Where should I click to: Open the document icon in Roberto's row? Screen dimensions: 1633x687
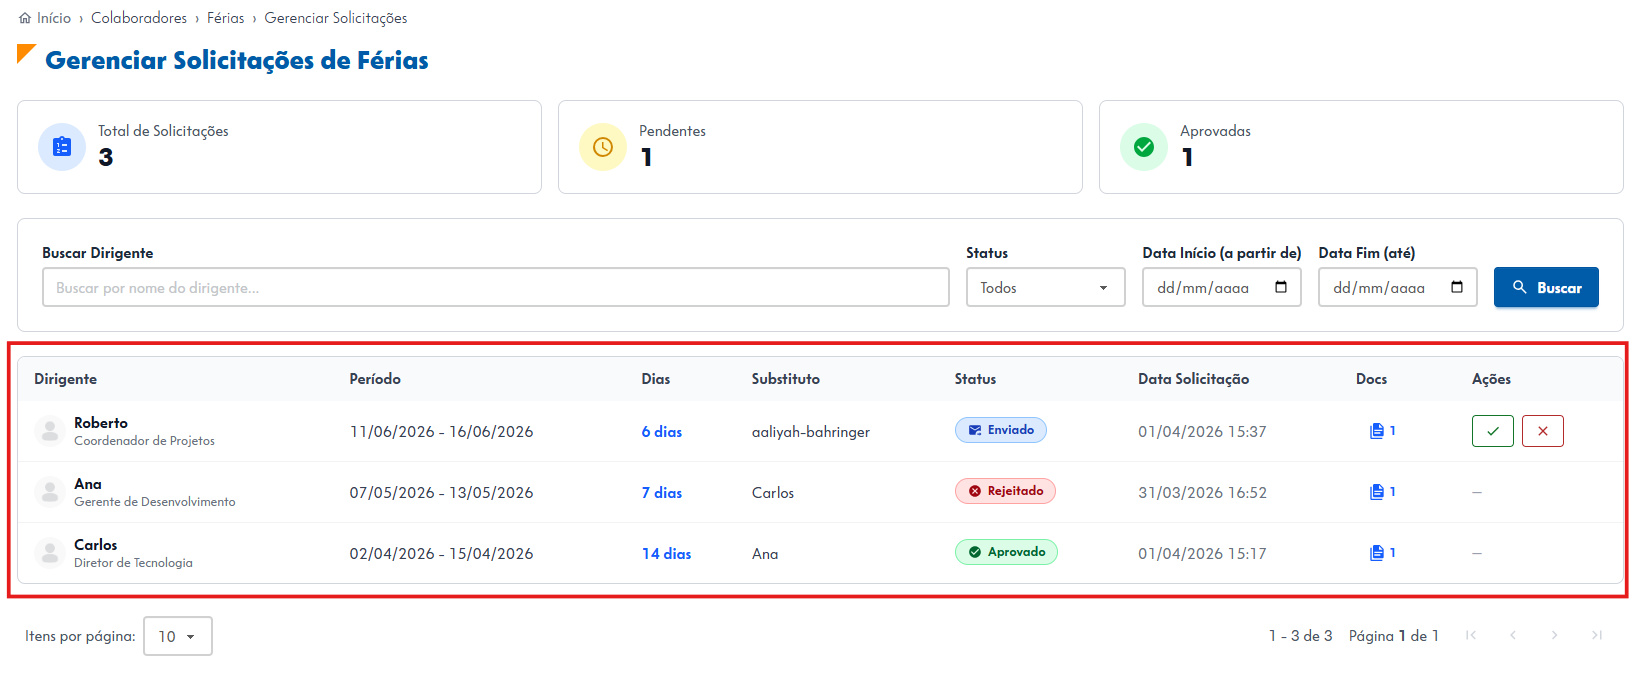(1377, 431)
